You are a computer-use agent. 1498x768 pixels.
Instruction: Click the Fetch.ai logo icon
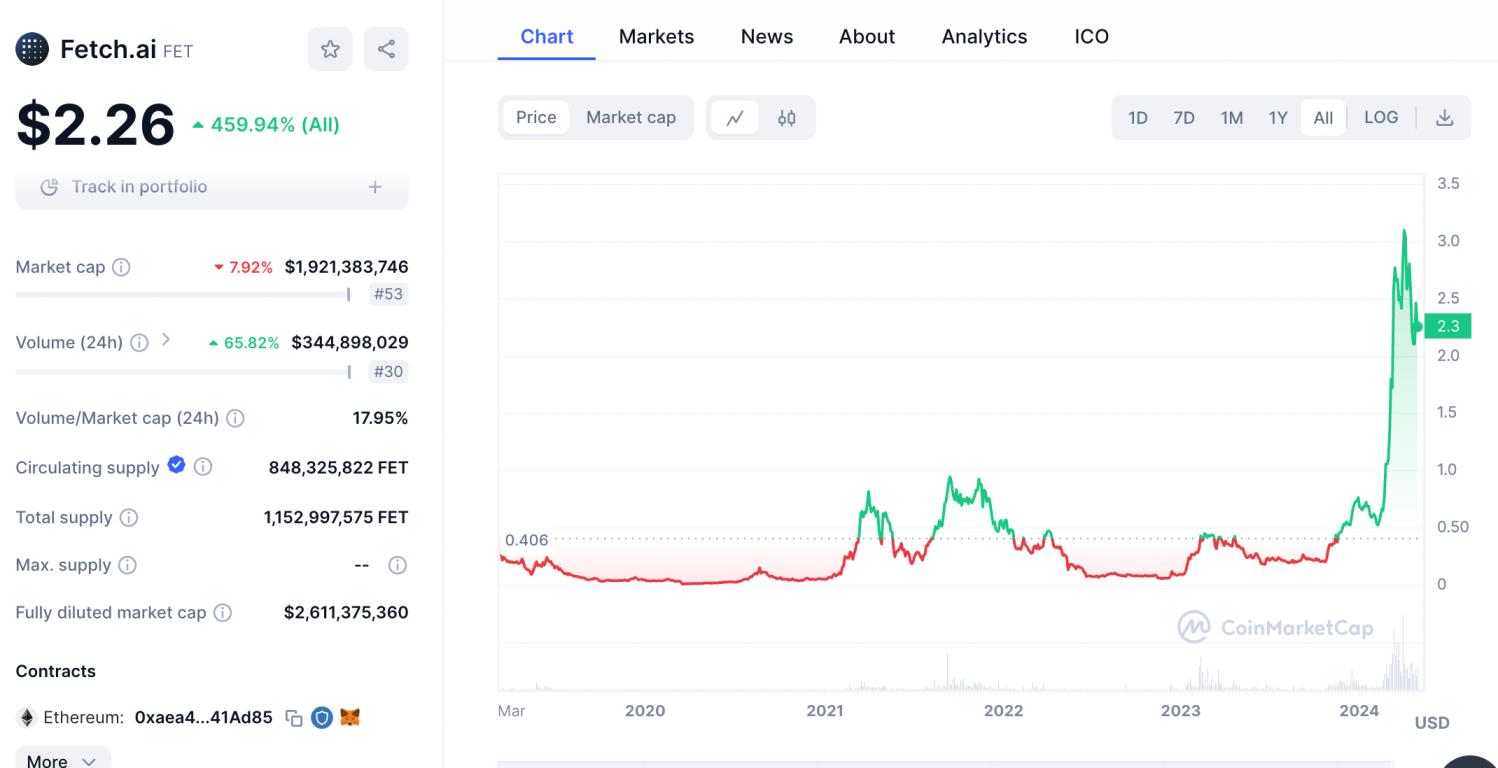coord(32,49)
